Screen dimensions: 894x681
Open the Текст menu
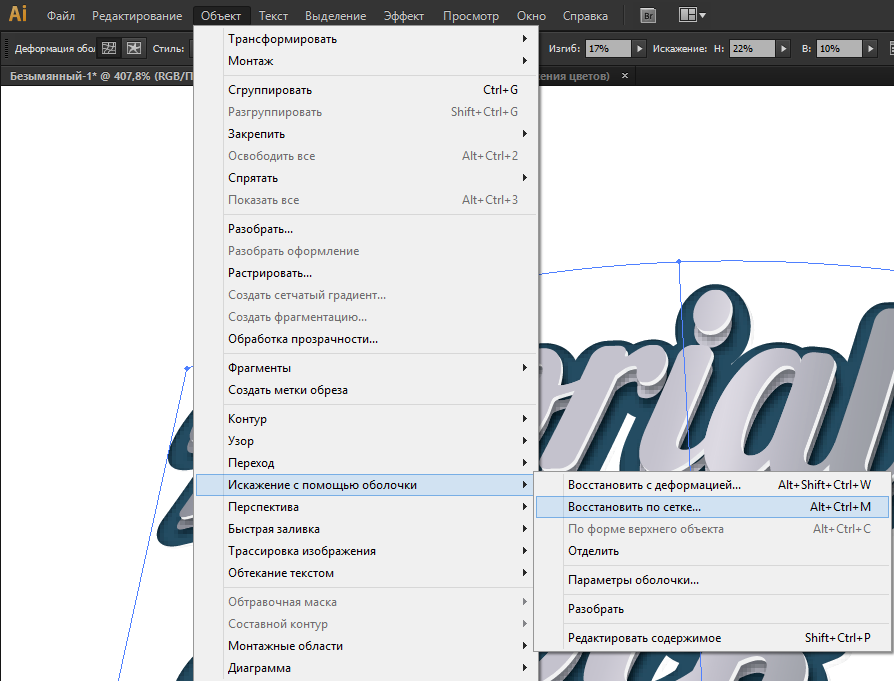[273, 16]
